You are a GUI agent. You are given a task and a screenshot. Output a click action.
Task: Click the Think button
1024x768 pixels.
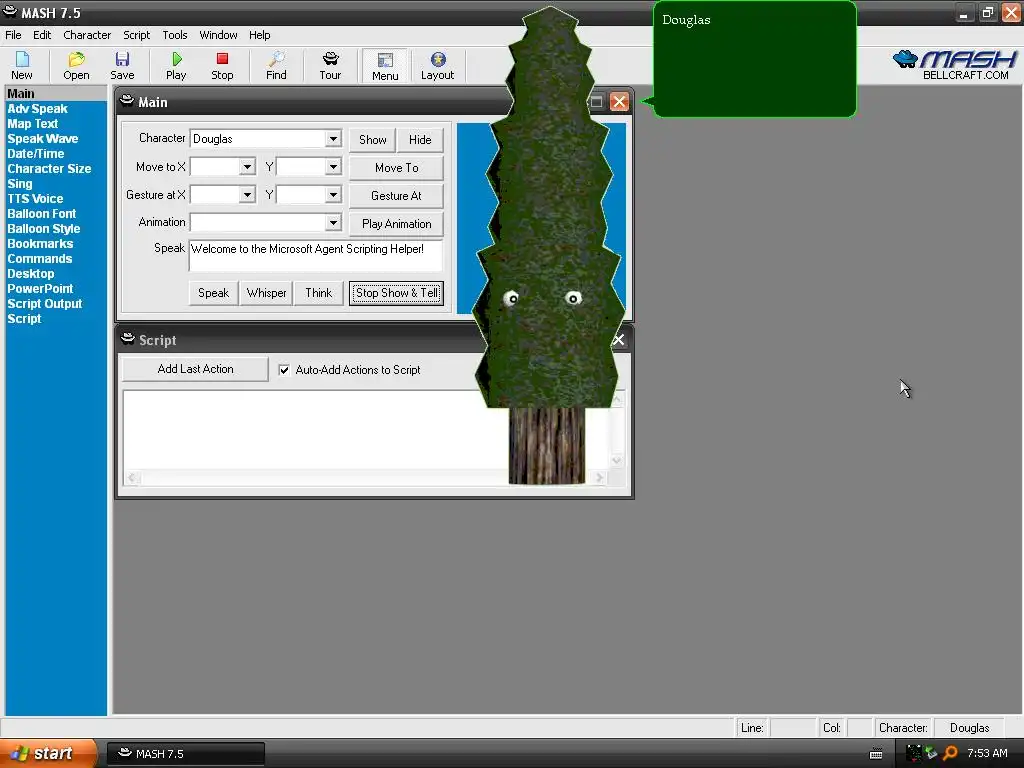click(x=319, y=293)
